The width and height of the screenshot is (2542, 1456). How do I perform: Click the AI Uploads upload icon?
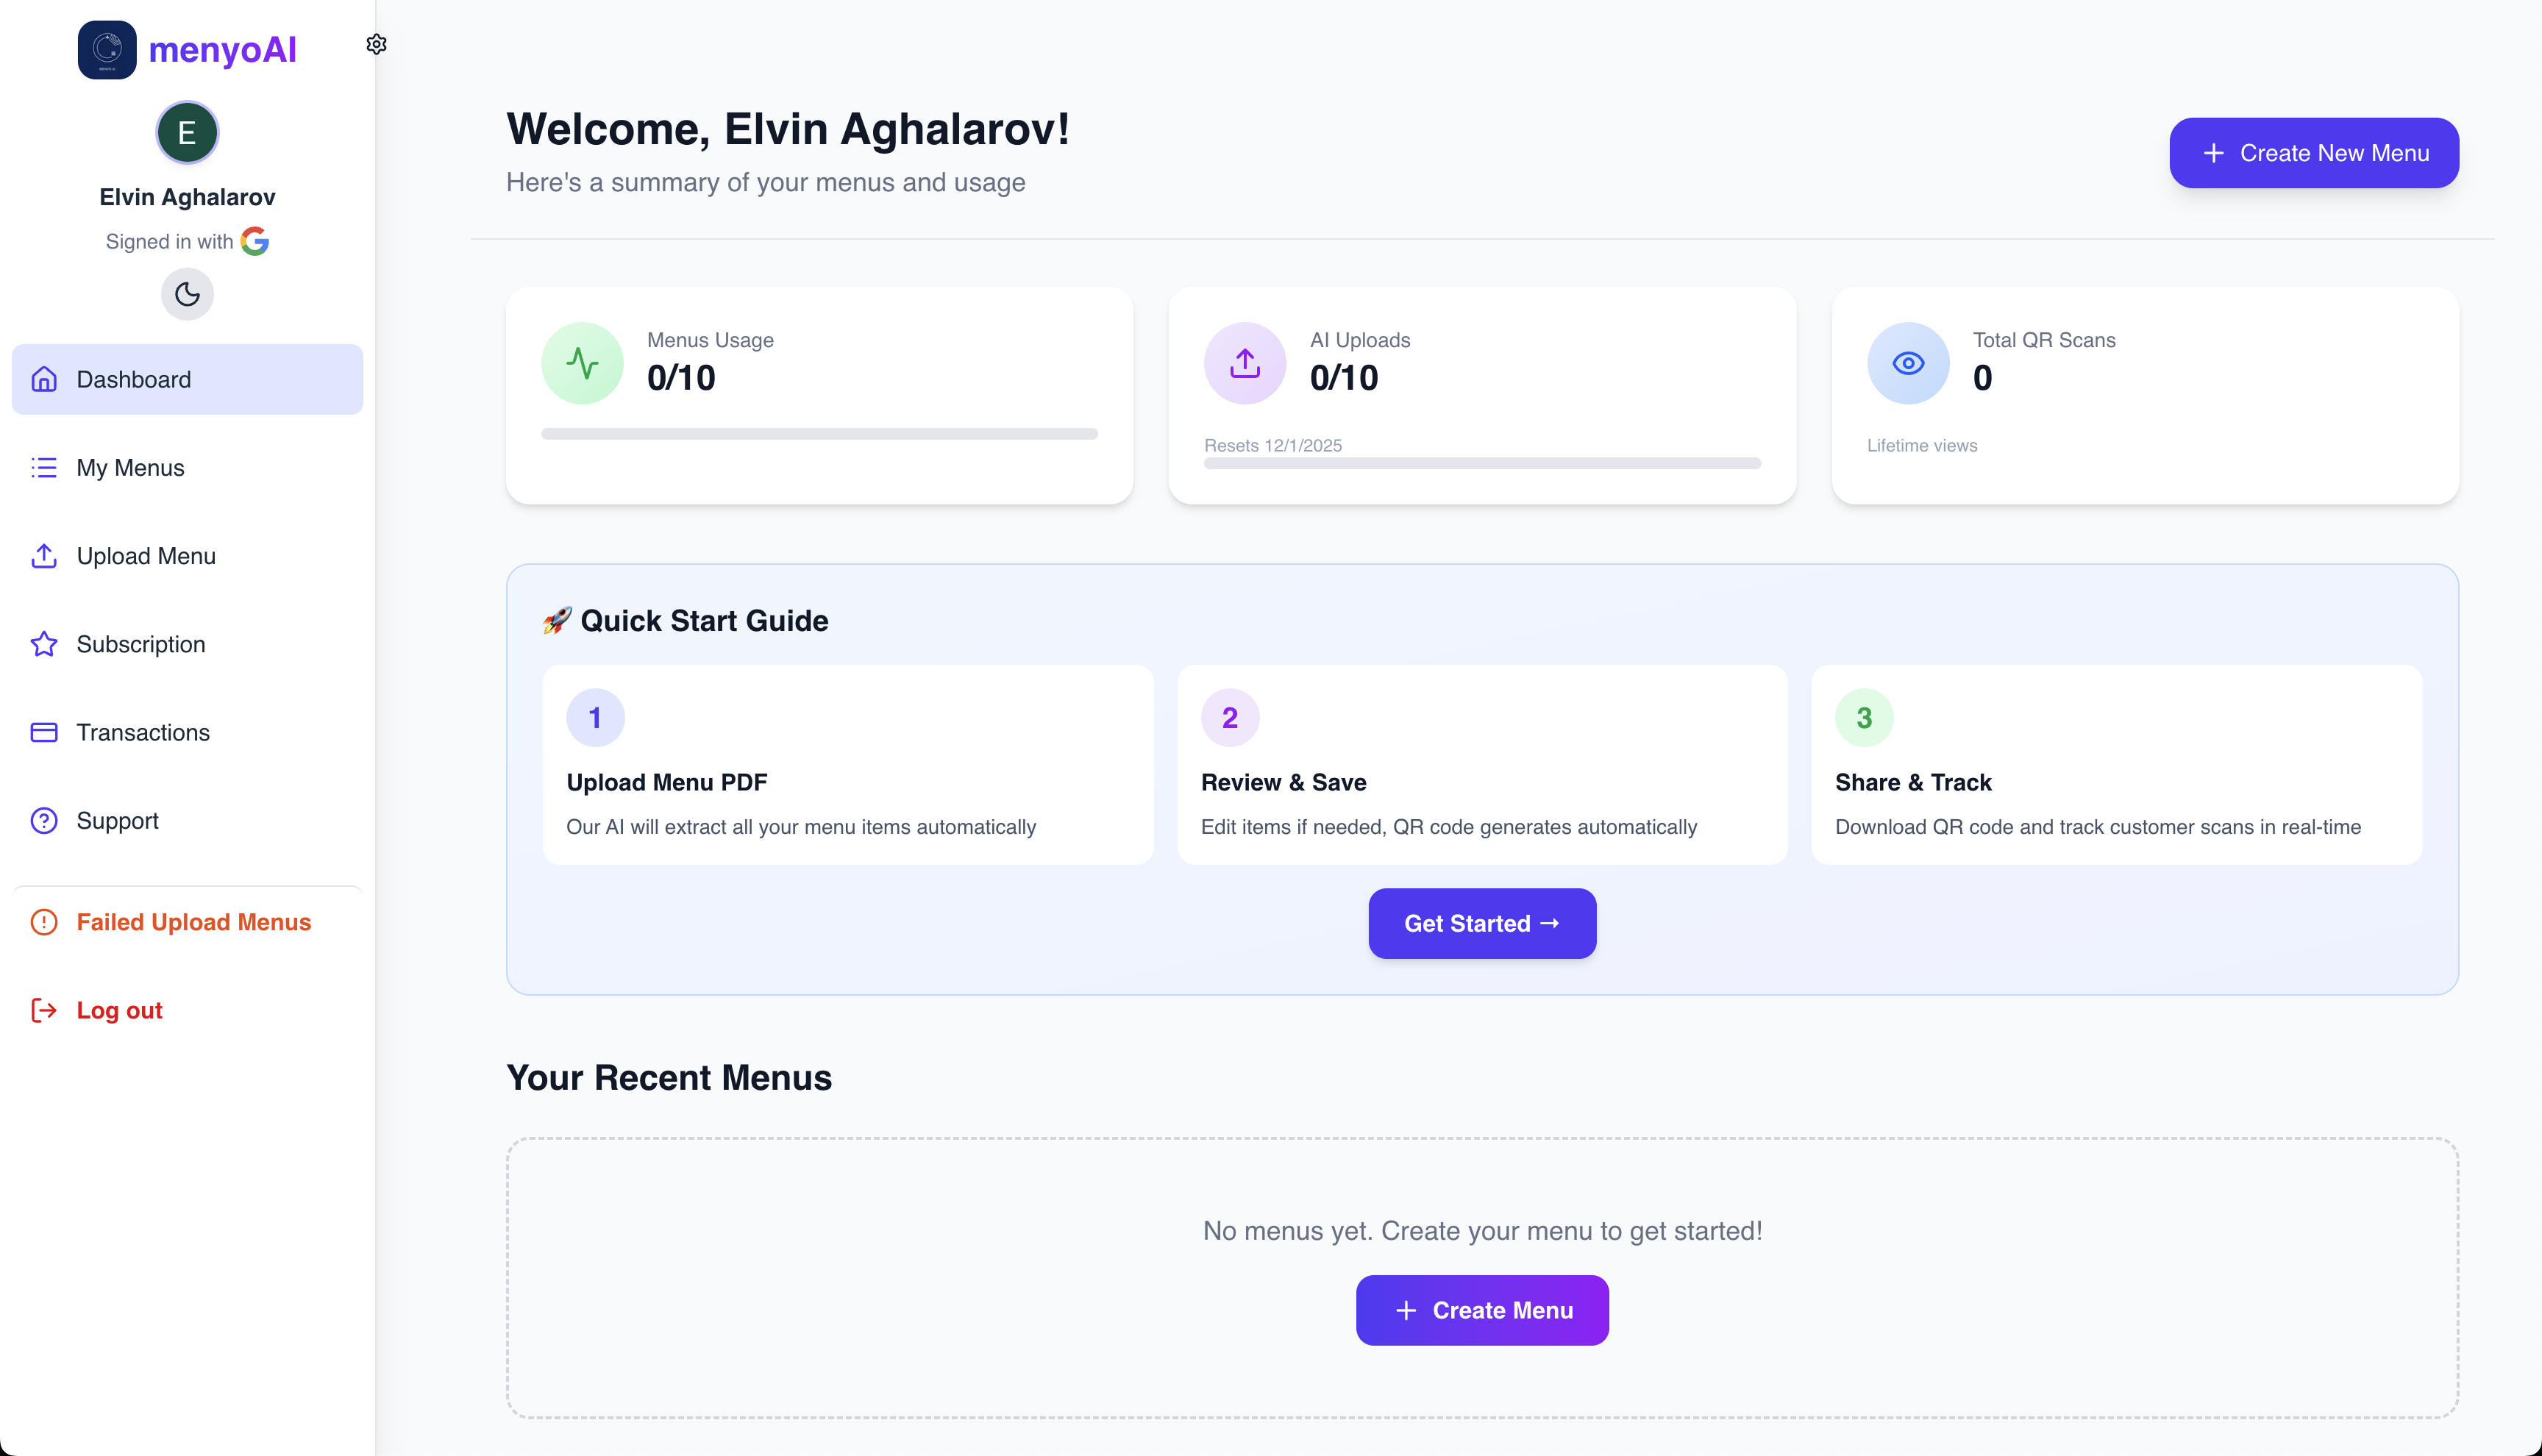[1244, 363]
